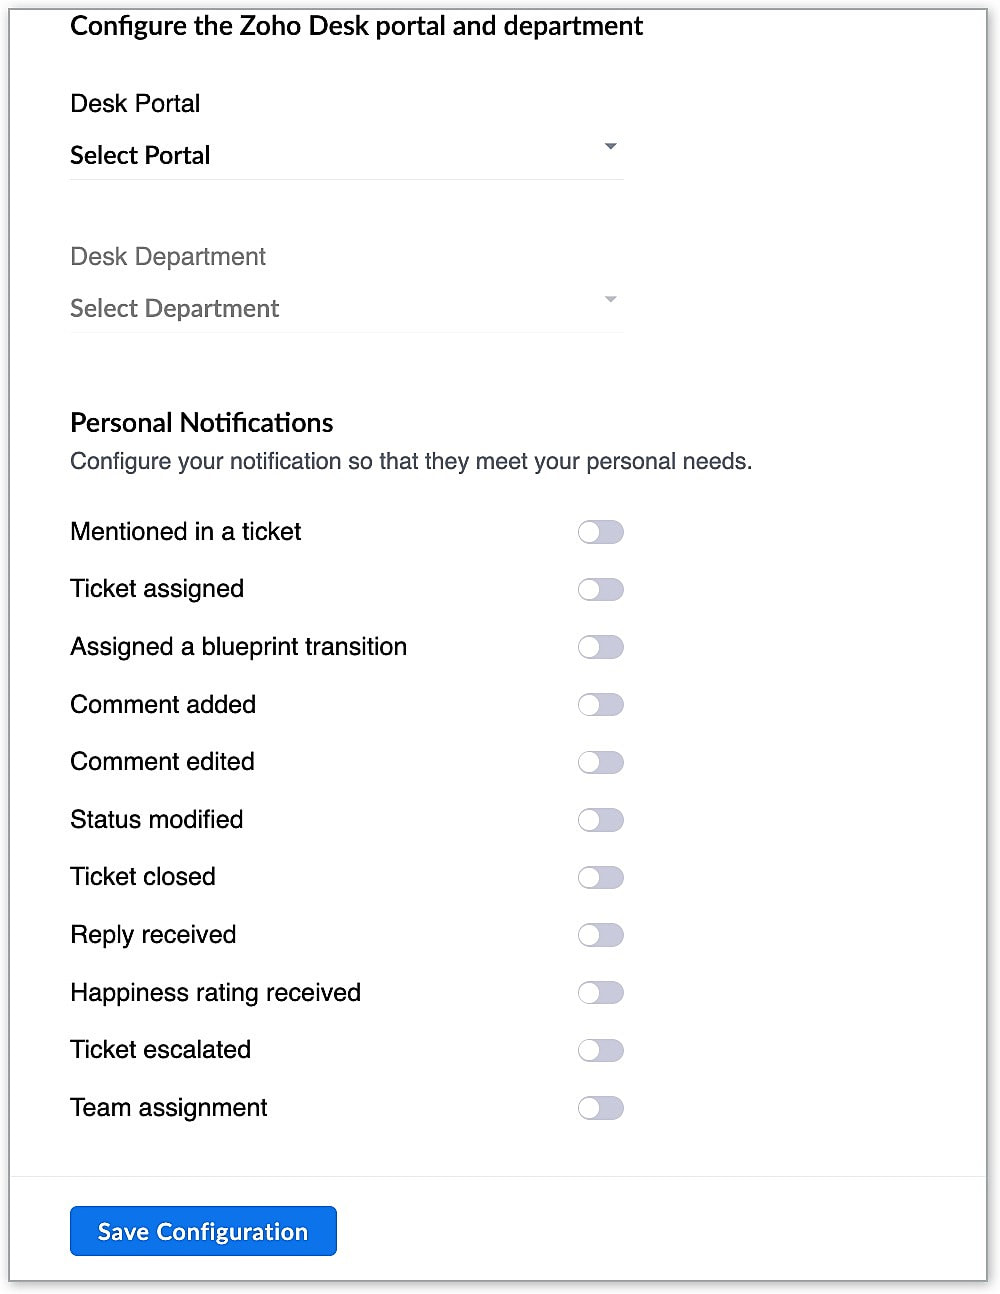This screenshot has height=1294, width=1000.
Task: Click the Desk Department dropdown arrow
Action: tap(610, 299)
